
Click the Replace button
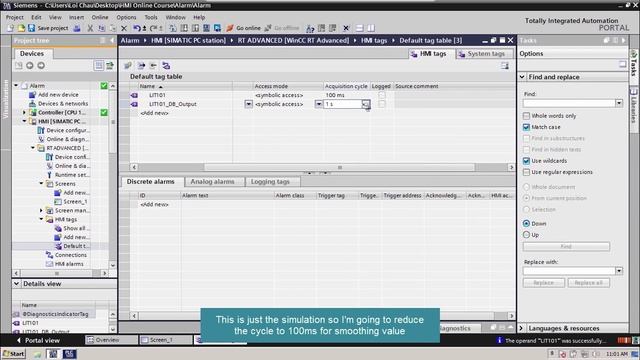point(544,283)
